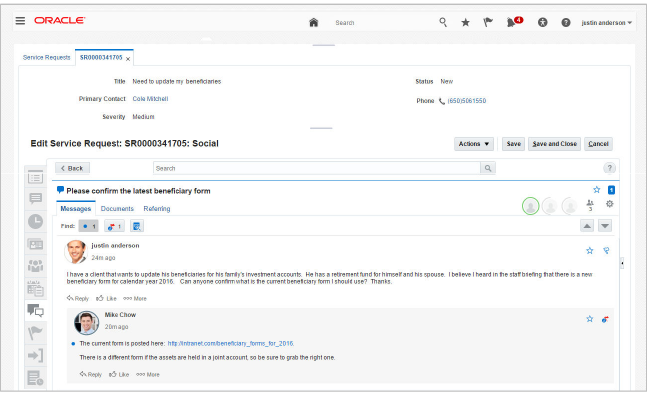Open the clock history sidebar icon
This screenshot has height=394, width=649.
(x=36, y=221)
